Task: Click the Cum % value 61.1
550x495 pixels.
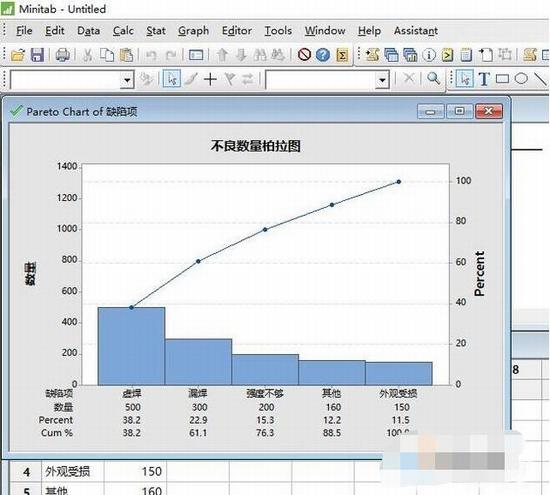Action: 198,433
